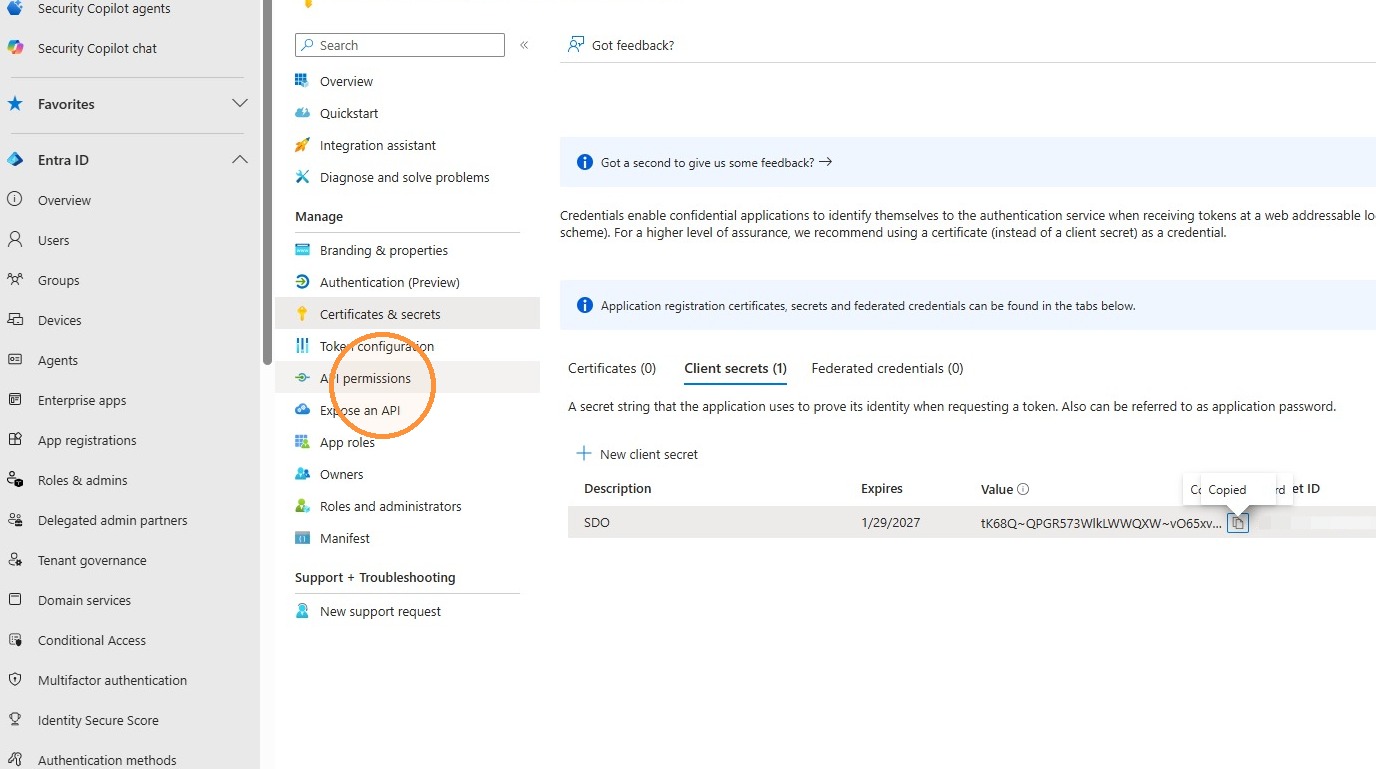The image size is (1376, 769).
Task: Copy the SDO client secret value
Action: pos(1238,523)
